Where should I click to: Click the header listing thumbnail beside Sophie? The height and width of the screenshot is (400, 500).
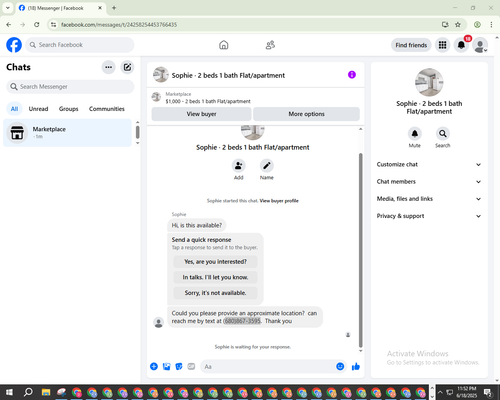pos(161,75)
